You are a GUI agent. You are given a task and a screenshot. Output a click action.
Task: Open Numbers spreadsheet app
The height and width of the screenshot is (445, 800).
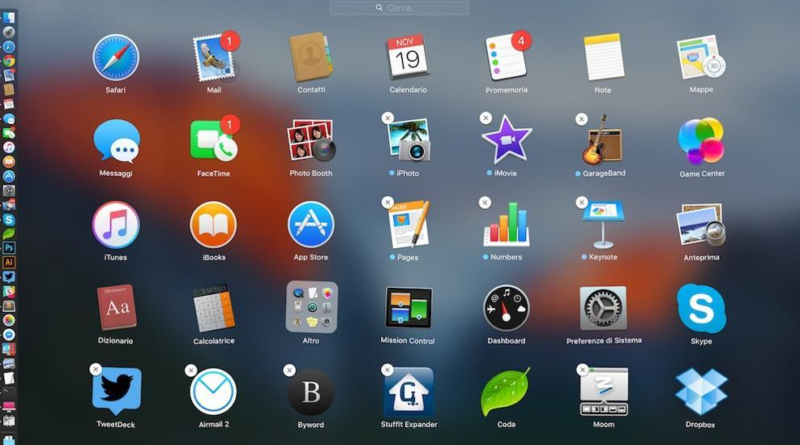tap(506, 225)
